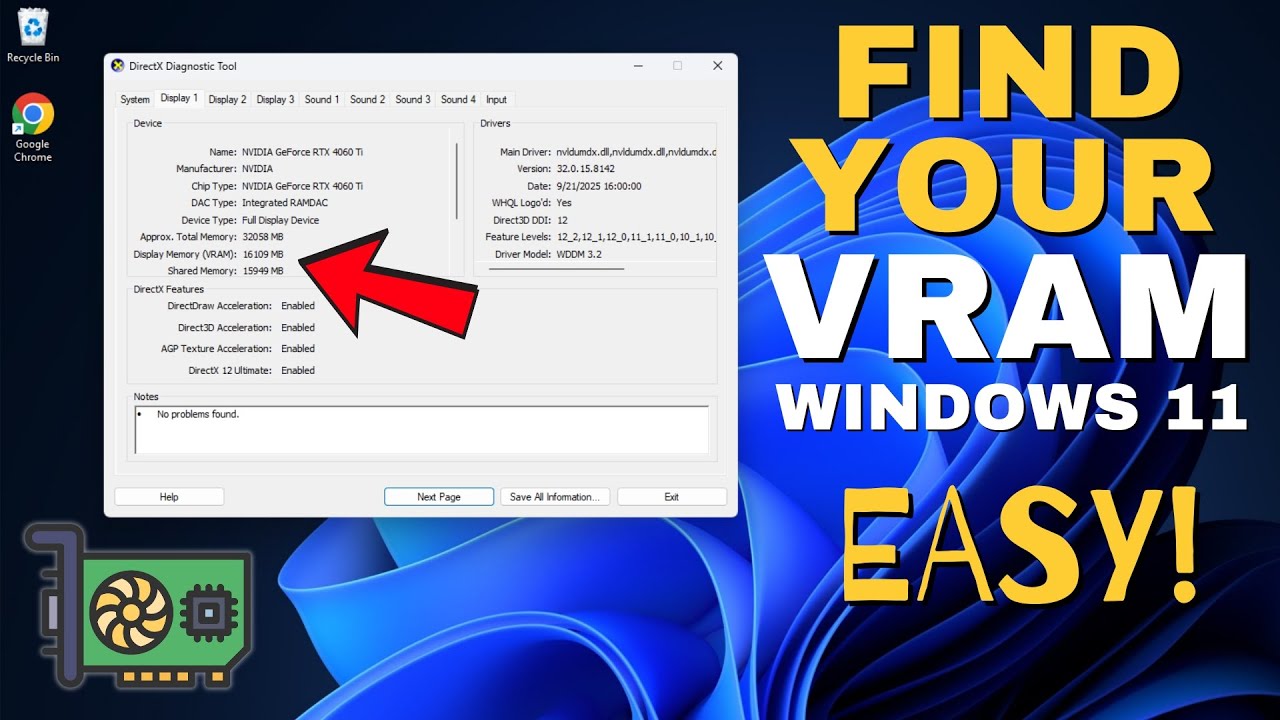This screenshot has height=720, width=1280.
Task: Click the DAC Type value Integrated RAMDAC
Action: click(x=284, y=203)
